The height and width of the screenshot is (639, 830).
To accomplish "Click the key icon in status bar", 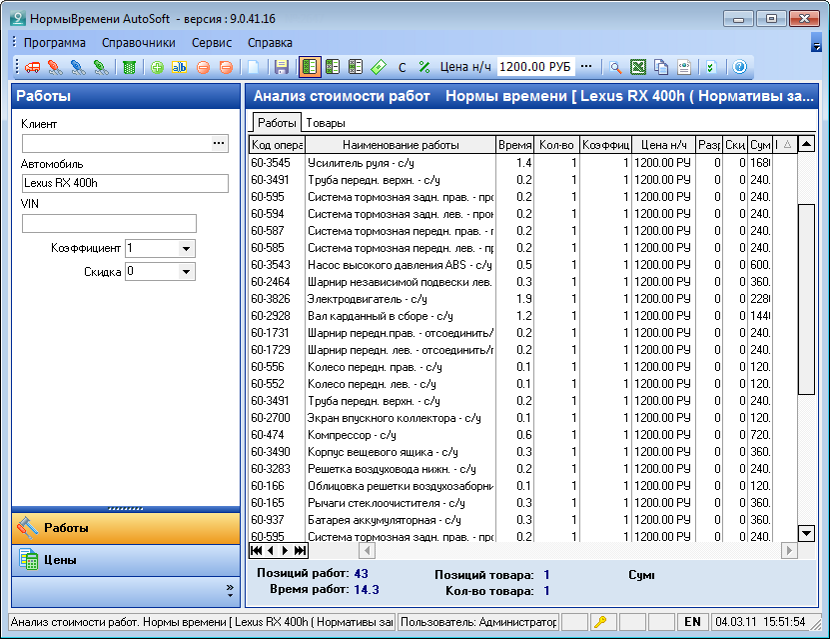I will [603, 622].
